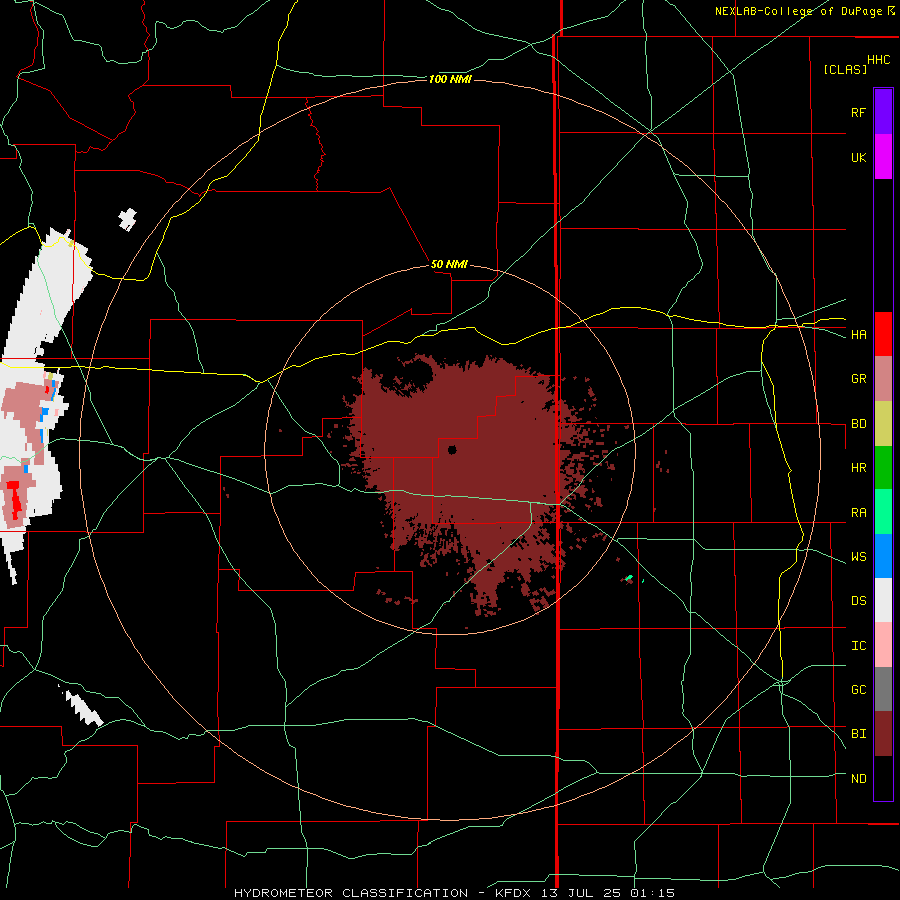The height and width of the screenshot is (900, 900).
Task: Click the "[CLAS]" units label
Action: tap(844, 69)
